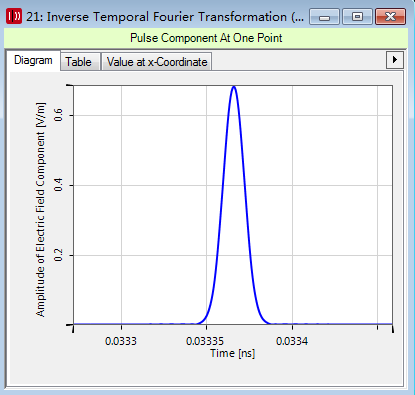Click the 0.0334 x-axis tick label

(x=292, y=341)
